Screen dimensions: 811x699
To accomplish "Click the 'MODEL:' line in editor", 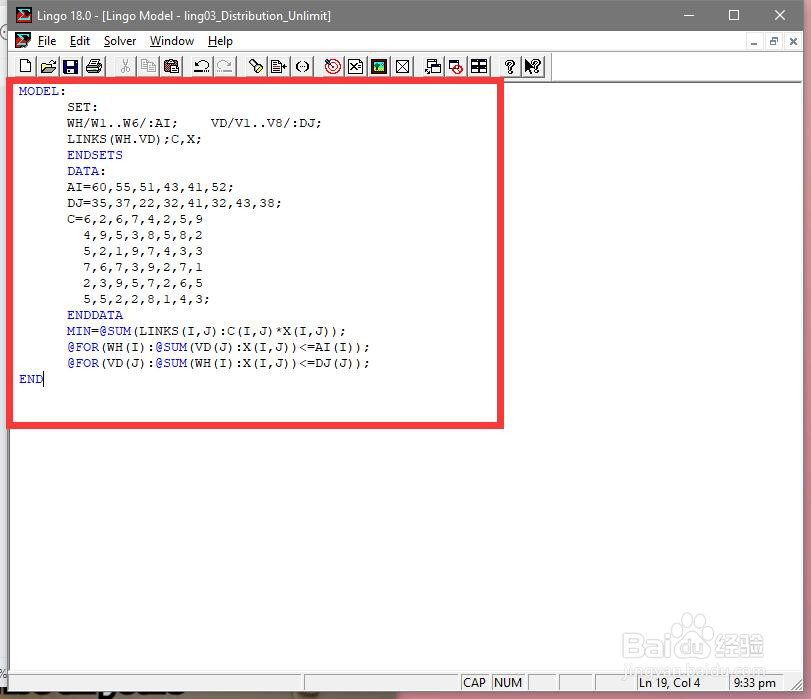I will point(42,91).
